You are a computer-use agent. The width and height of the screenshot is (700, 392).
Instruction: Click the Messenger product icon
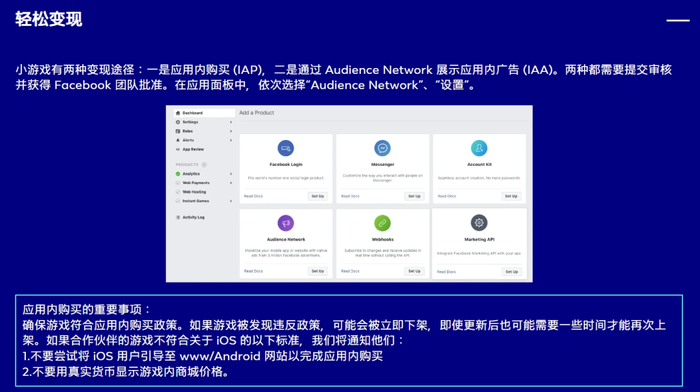click(382, 148)
